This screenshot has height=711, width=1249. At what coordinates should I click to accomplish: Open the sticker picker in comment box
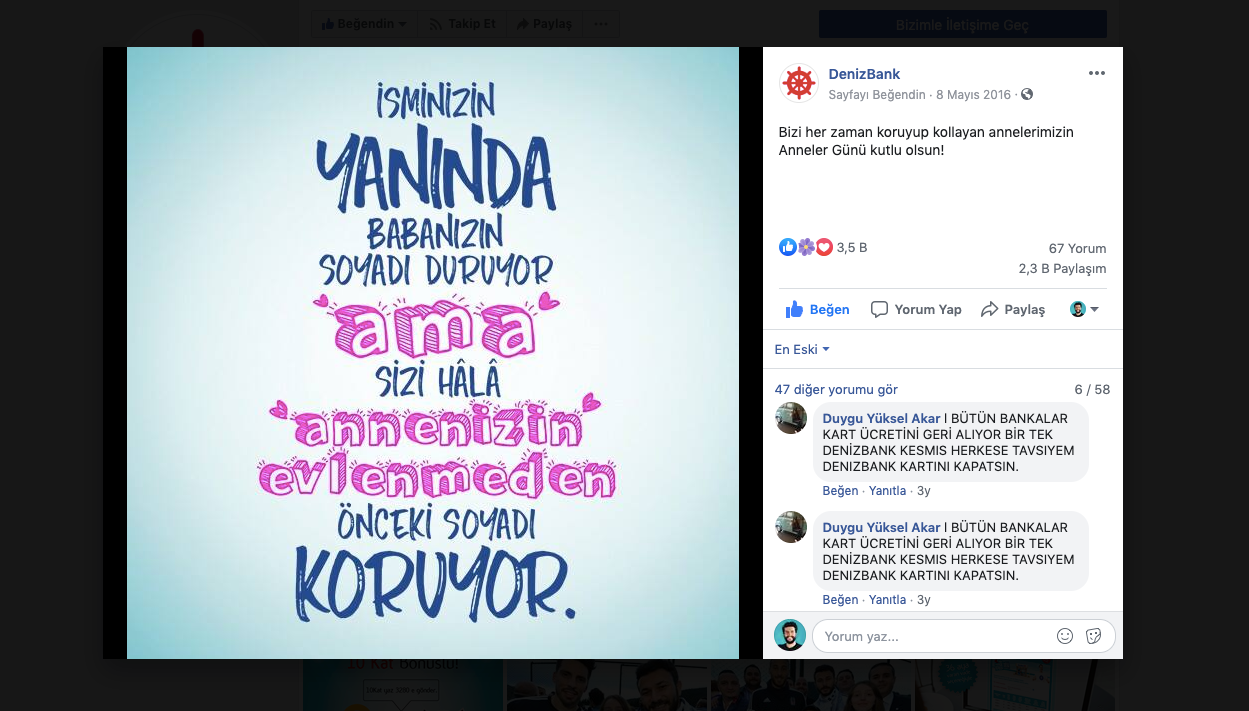point(1094,636)
